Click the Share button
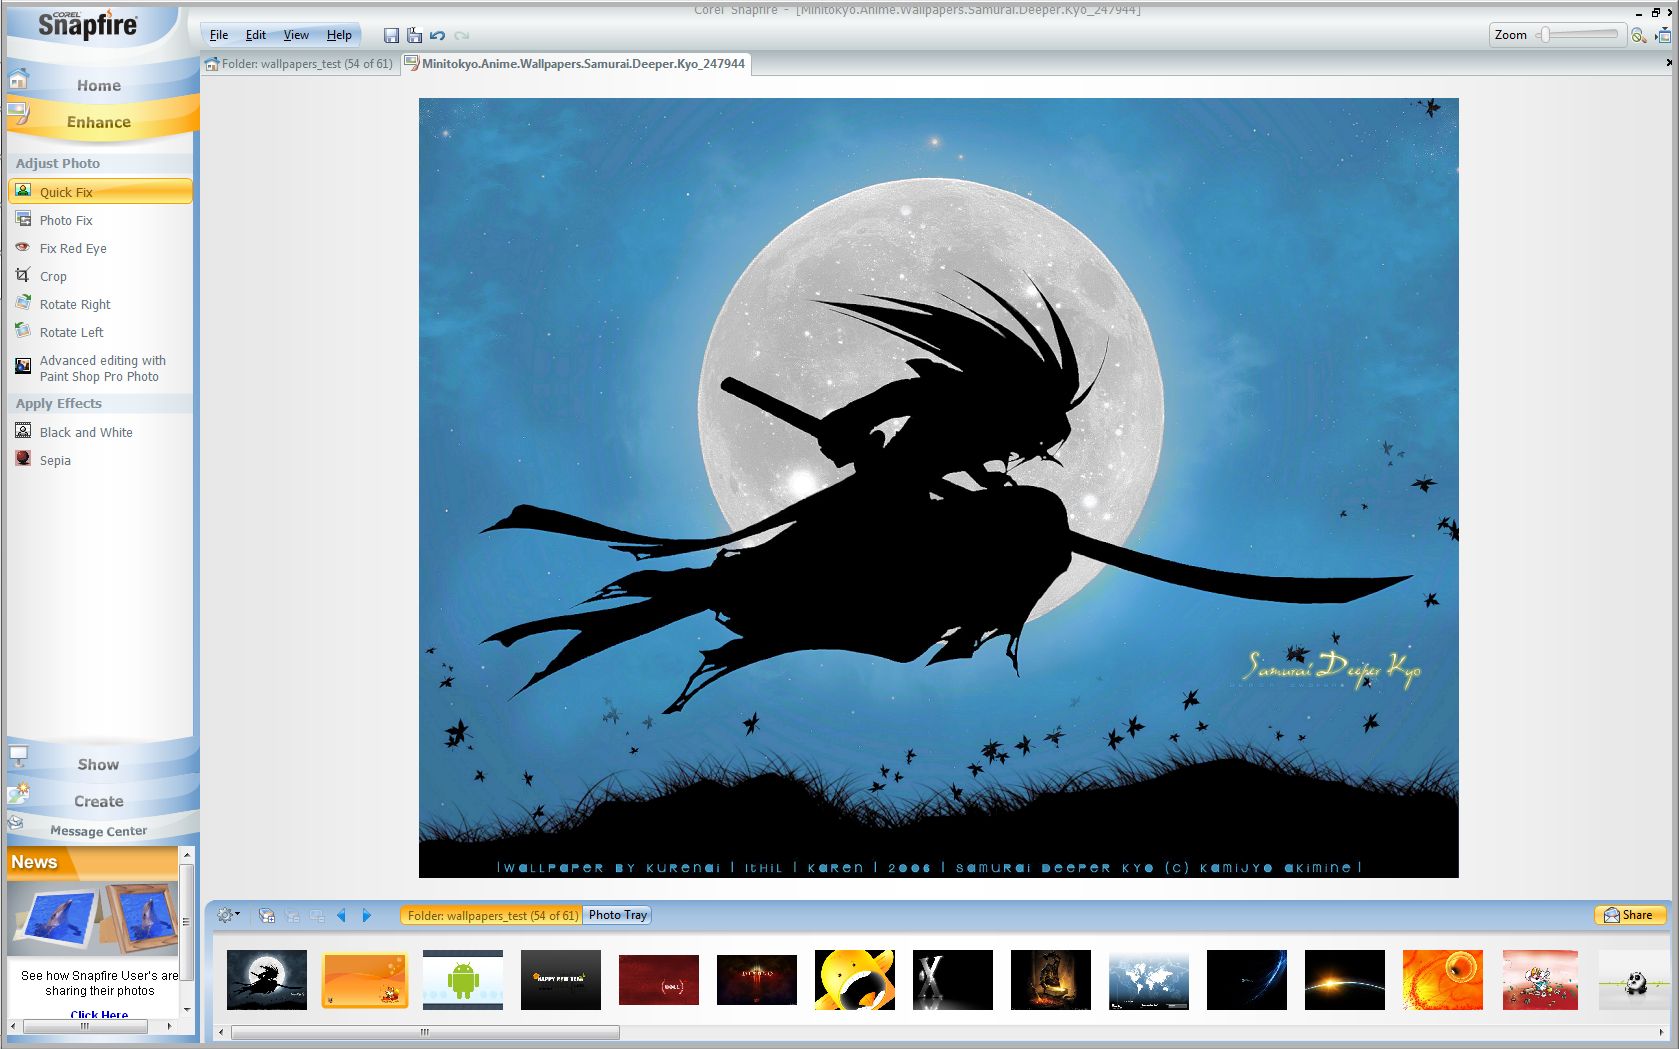1679x1049 pixels. 1629,915
